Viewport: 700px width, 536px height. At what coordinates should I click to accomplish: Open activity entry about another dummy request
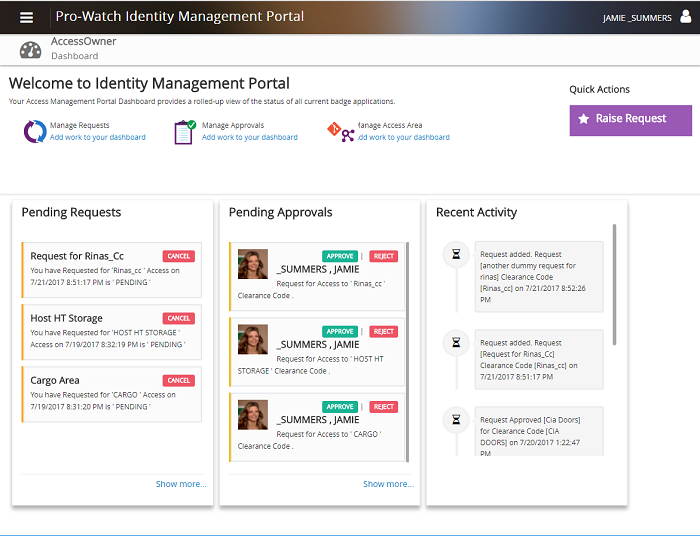point(539,277)
